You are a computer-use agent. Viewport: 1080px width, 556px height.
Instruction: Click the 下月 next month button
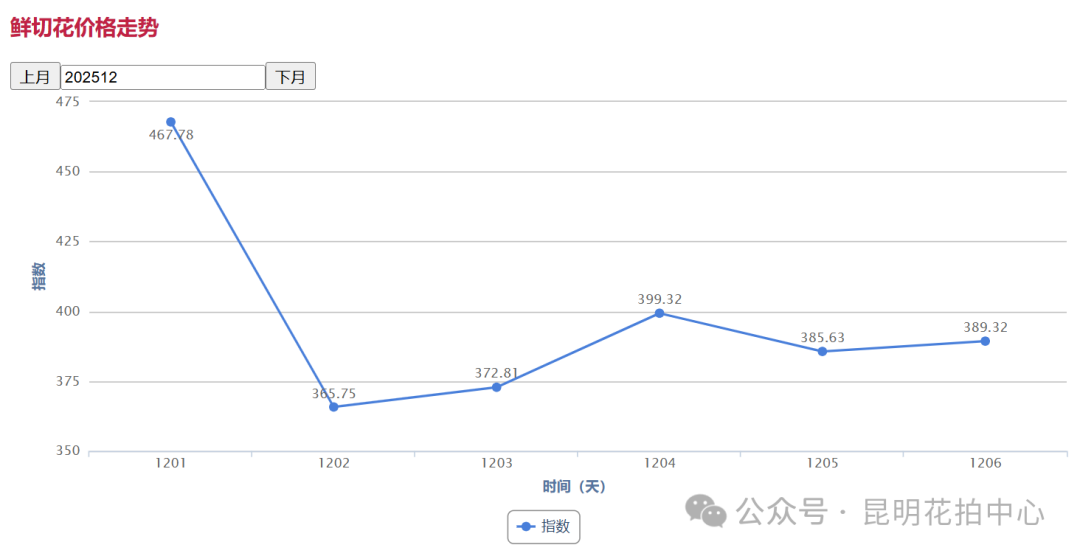click(x=290, y=77)
